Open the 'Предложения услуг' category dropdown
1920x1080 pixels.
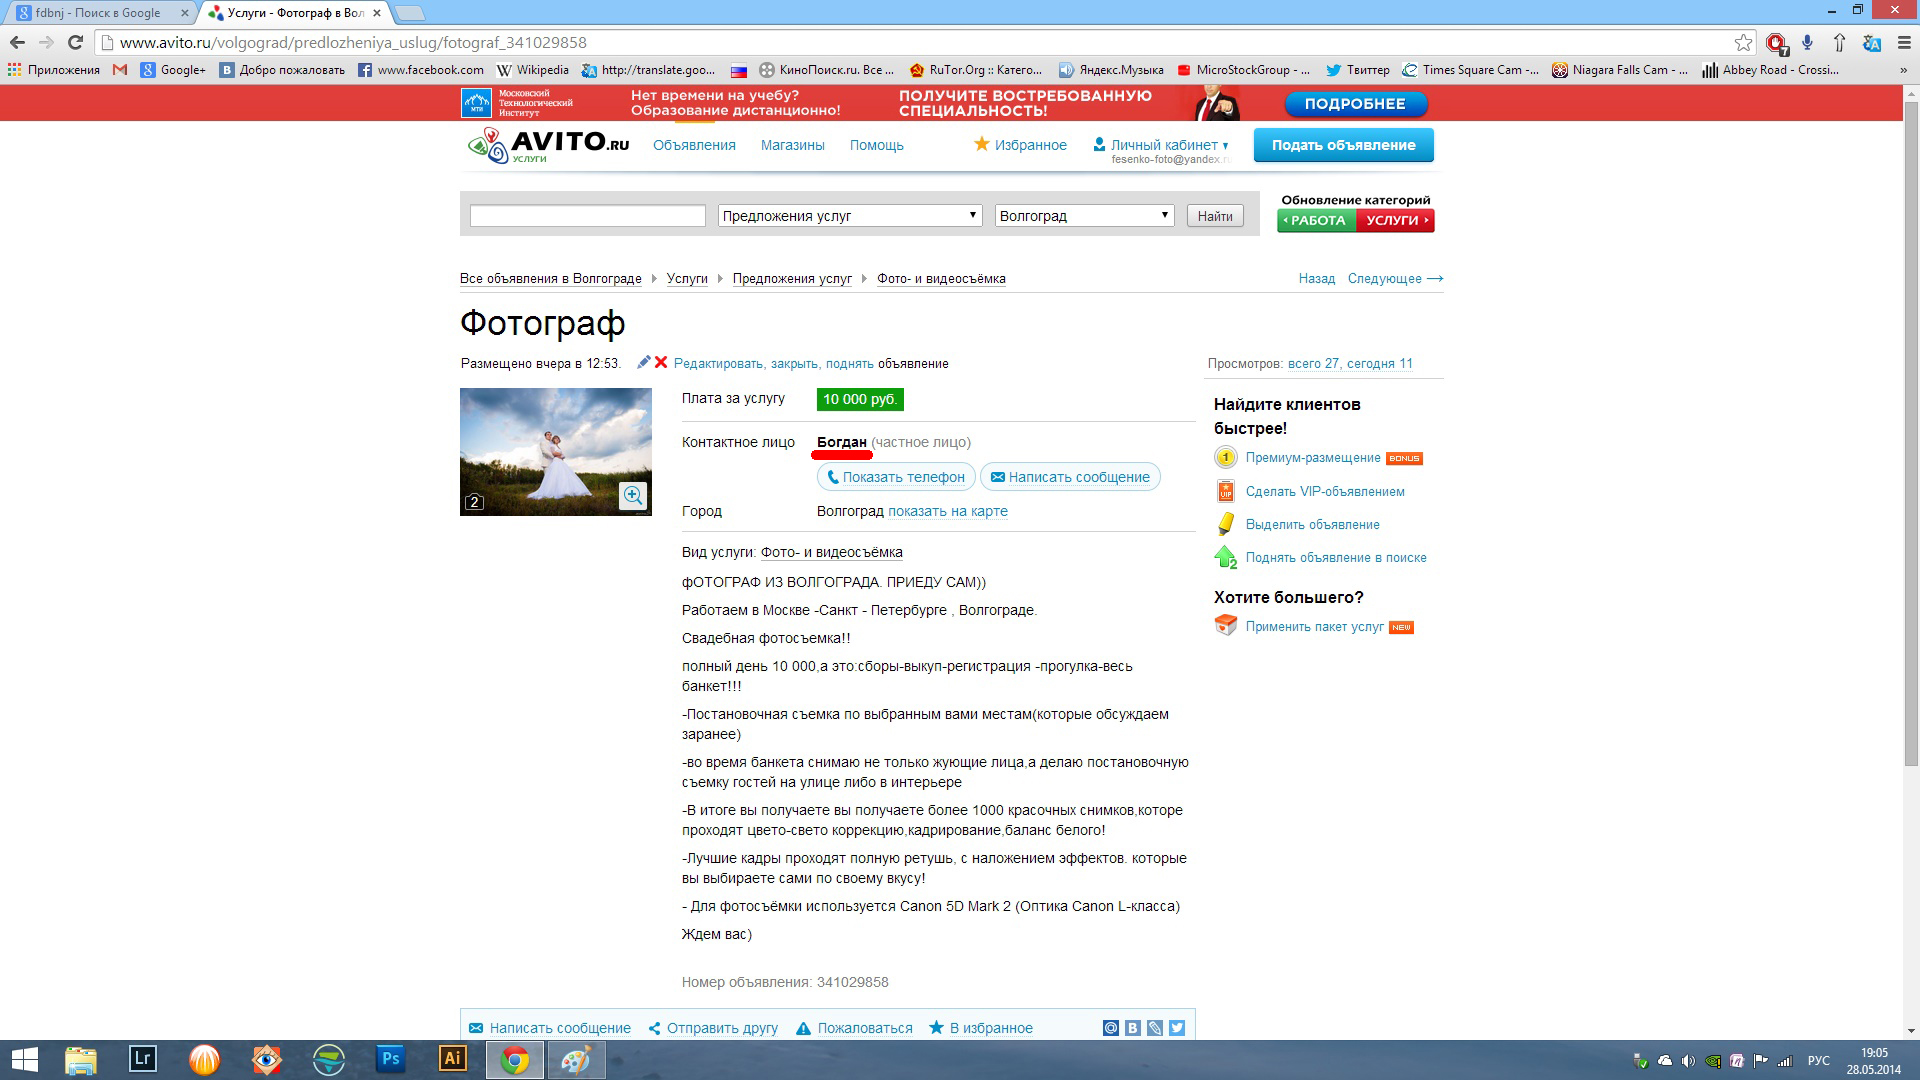(850, 216)
